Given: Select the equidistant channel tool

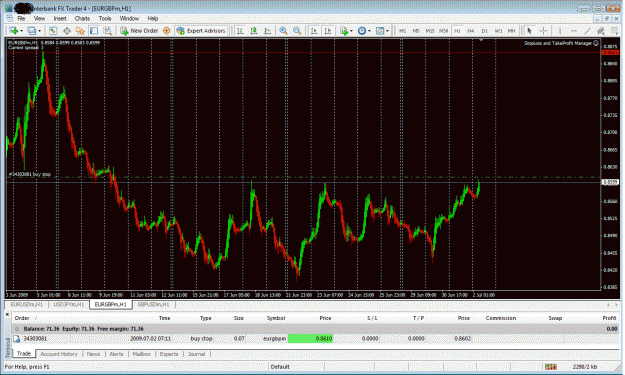Looking at the screenshot, I should 601,31.
